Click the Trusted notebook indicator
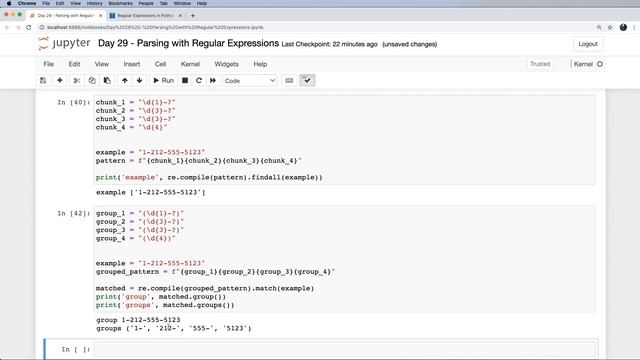The width and height of the screenshot is (640, 360). [540, 64]
